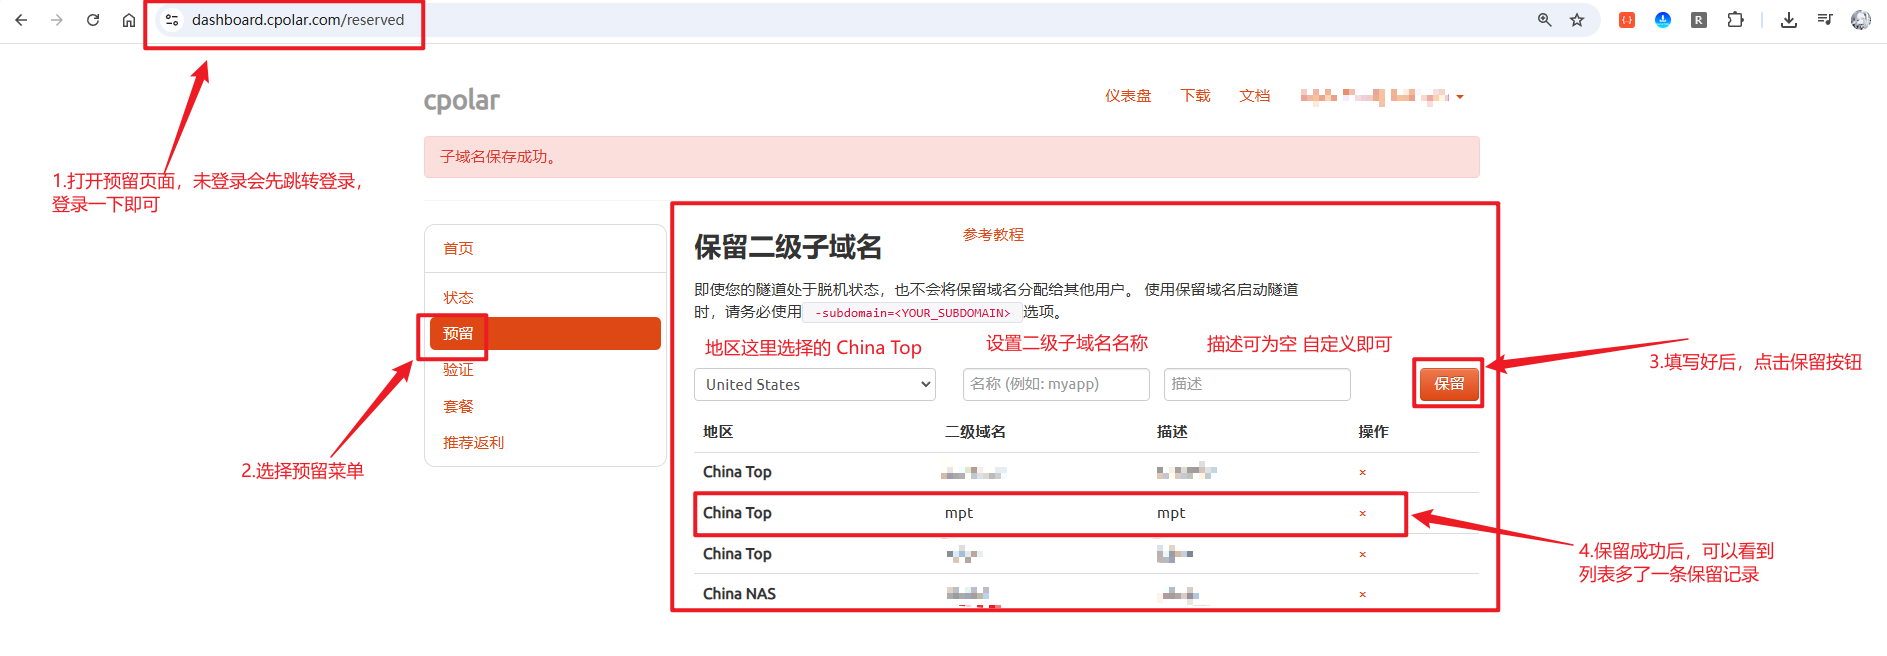Open the 参考教程 tutorial link
The image size is (1887, 656).
[993, 235]
